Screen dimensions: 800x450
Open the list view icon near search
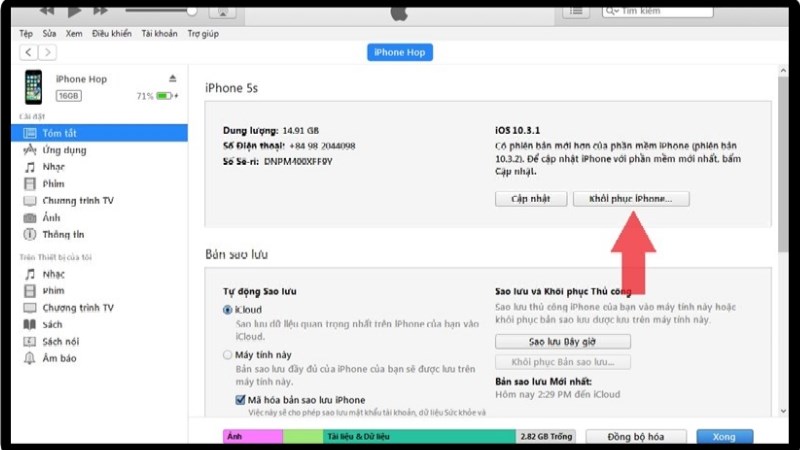coord(576,11)
